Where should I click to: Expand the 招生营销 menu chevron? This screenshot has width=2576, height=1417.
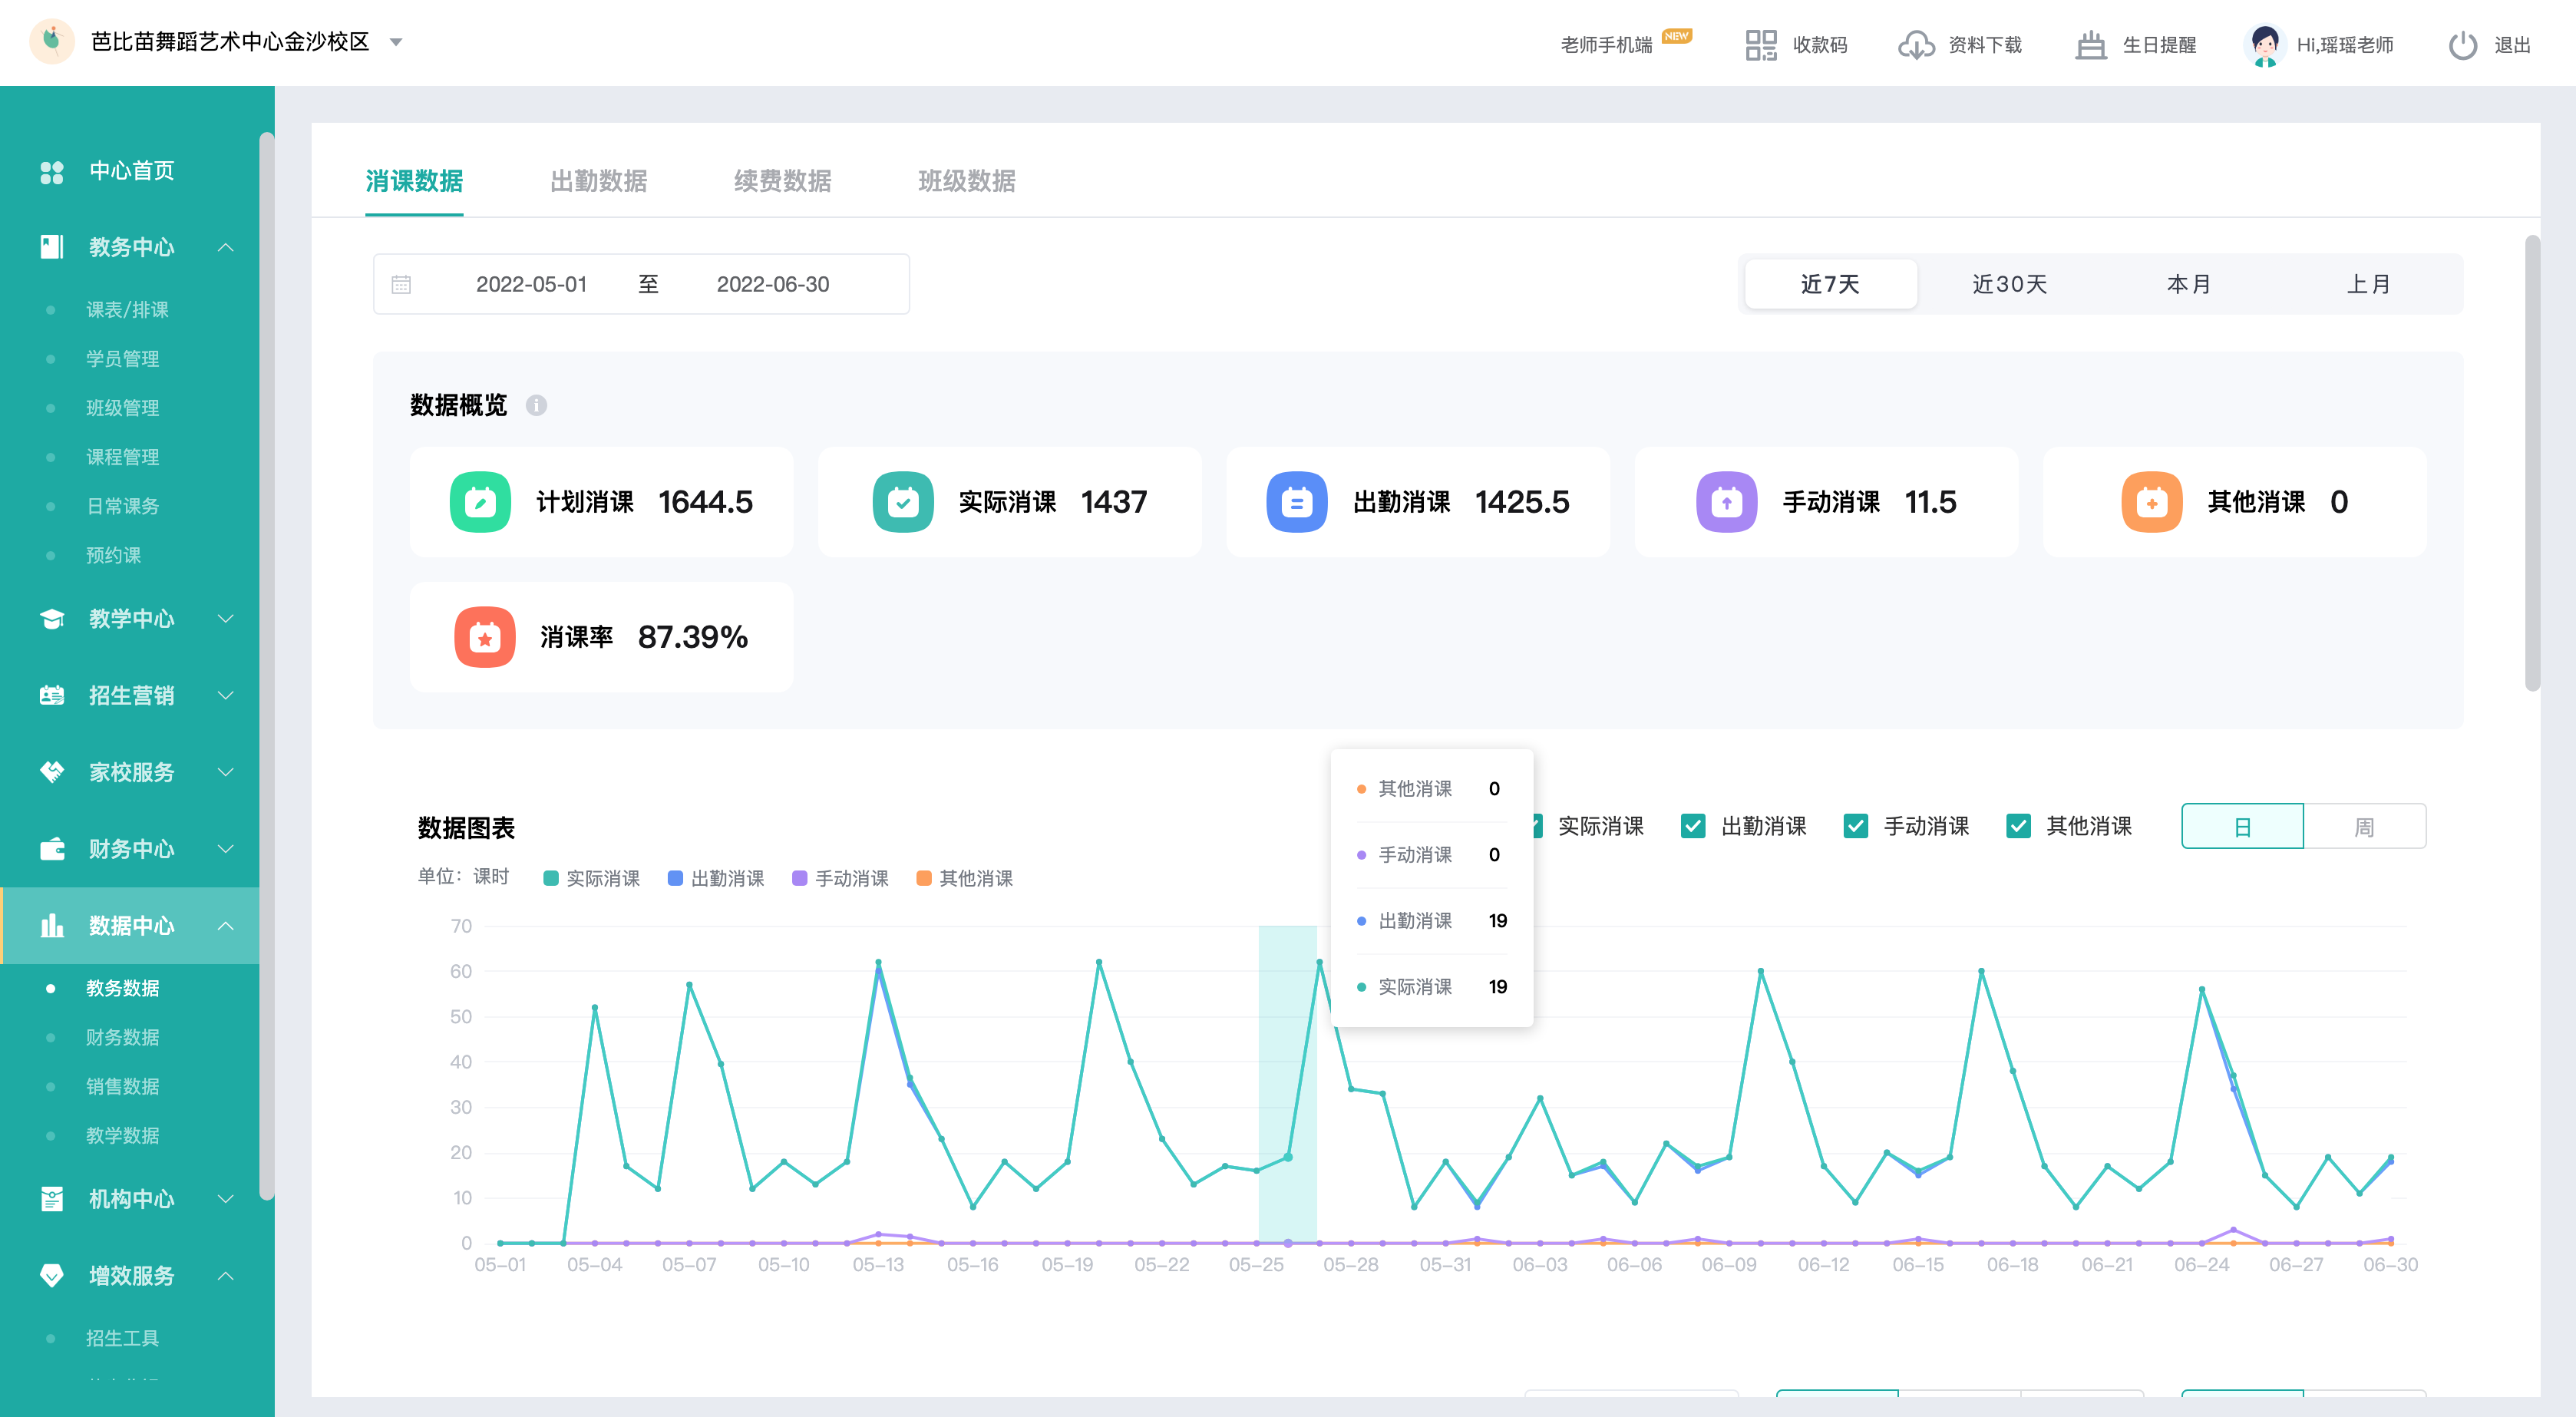coord(226,696)
